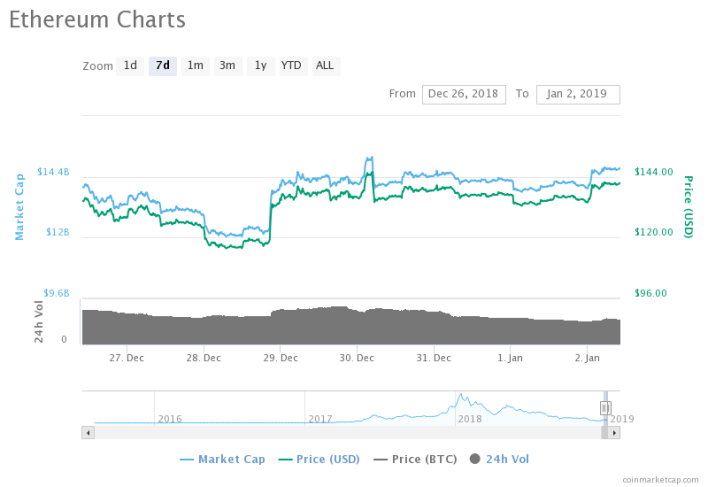Click the navigator scrollbar track
This screenshot has height=487, width=708.
[x=350, y=433]
